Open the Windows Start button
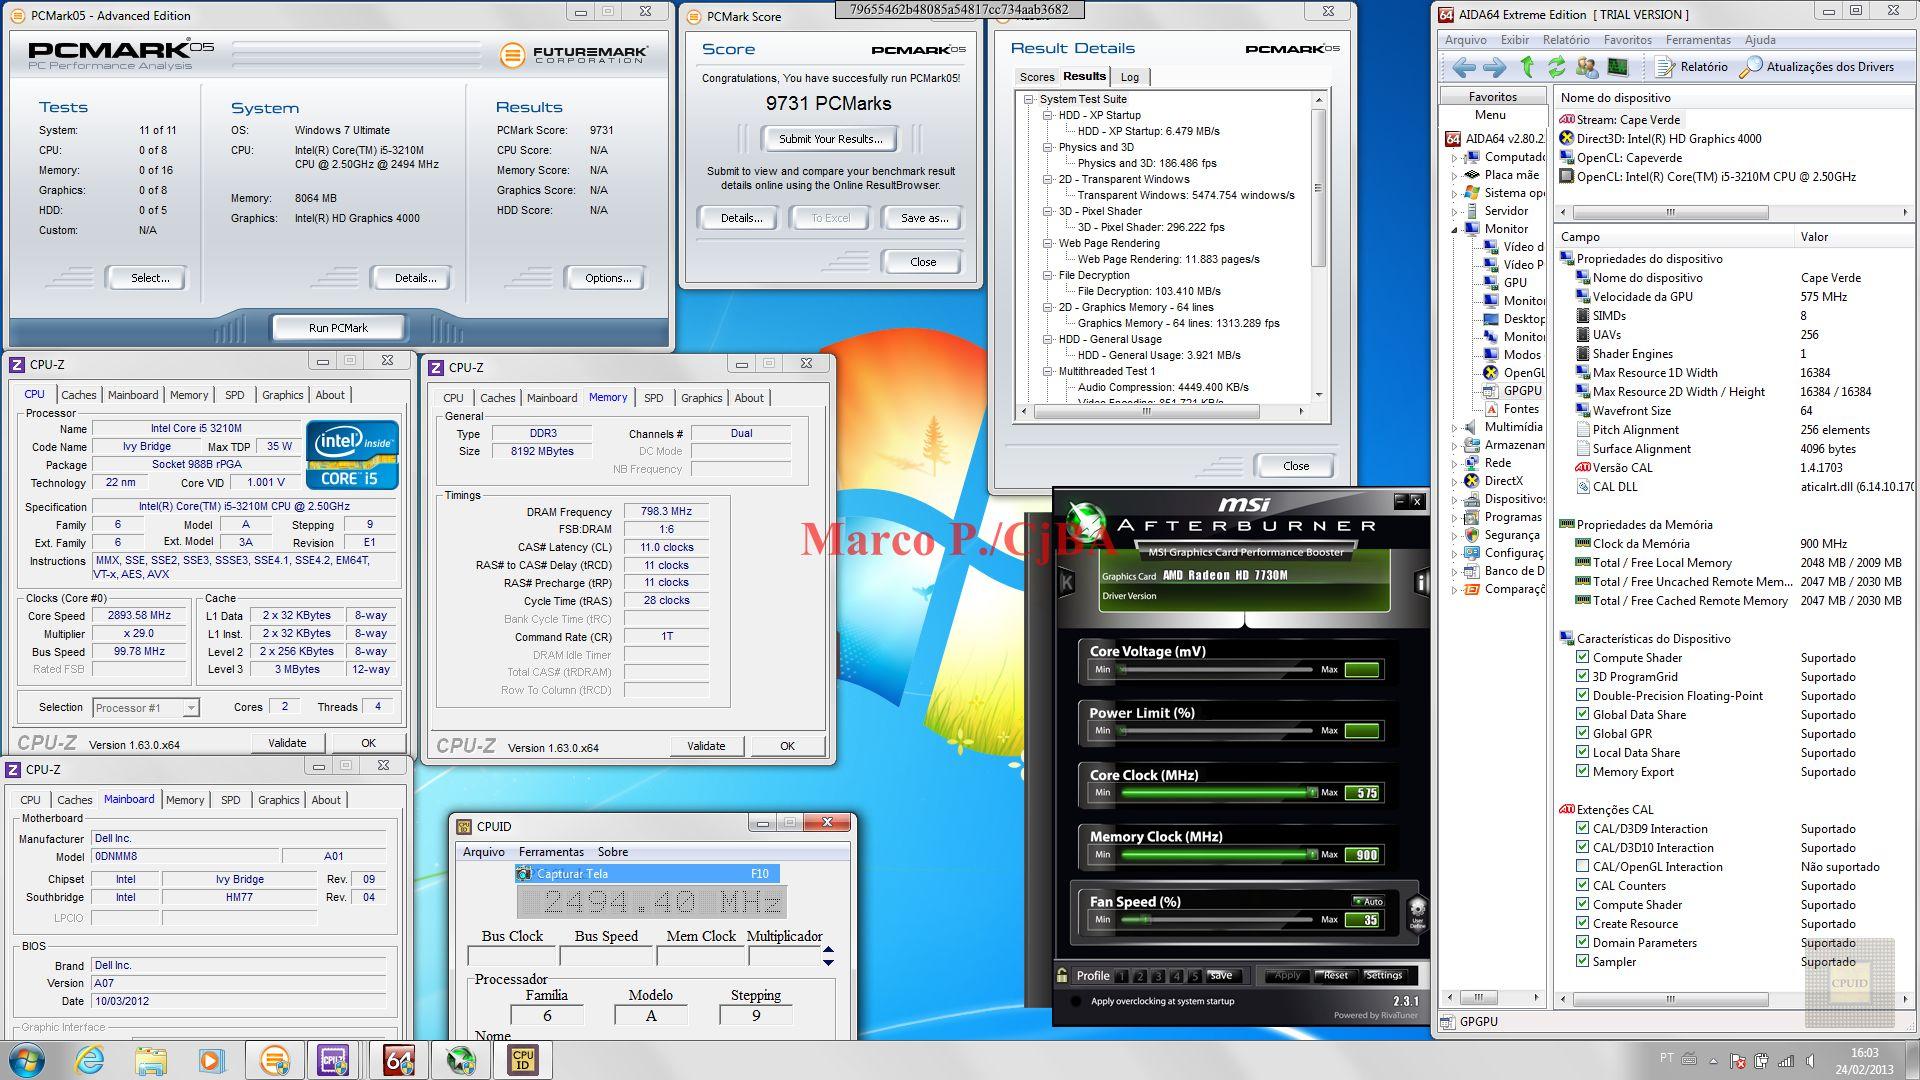Image resolution: width=1920 pixels, height=1080 pixels. pos(26,1060)
